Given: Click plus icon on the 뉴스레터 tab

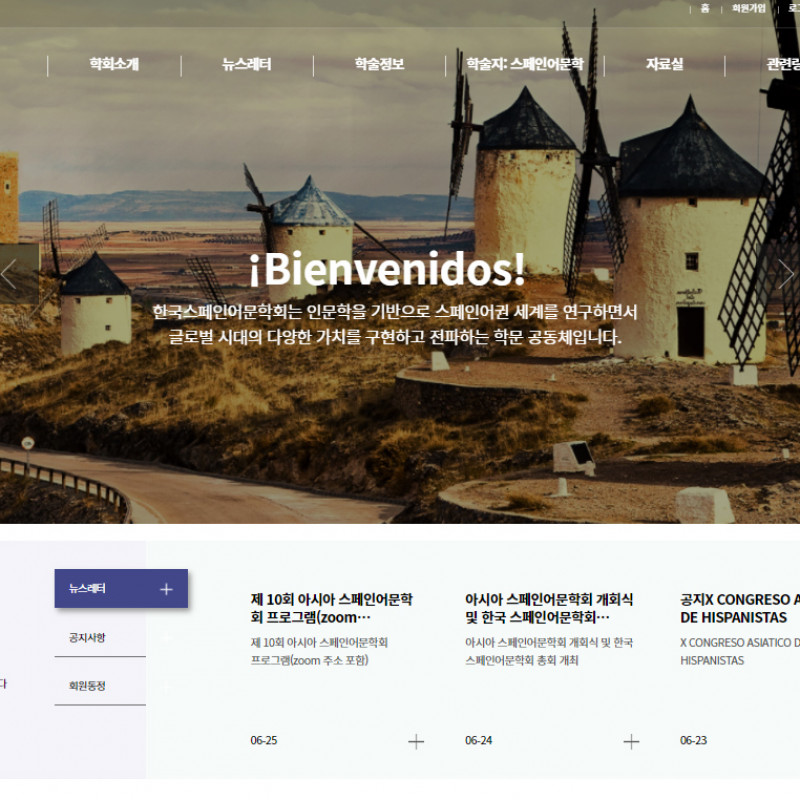Looking at the screenshot, I should point(166,589).
